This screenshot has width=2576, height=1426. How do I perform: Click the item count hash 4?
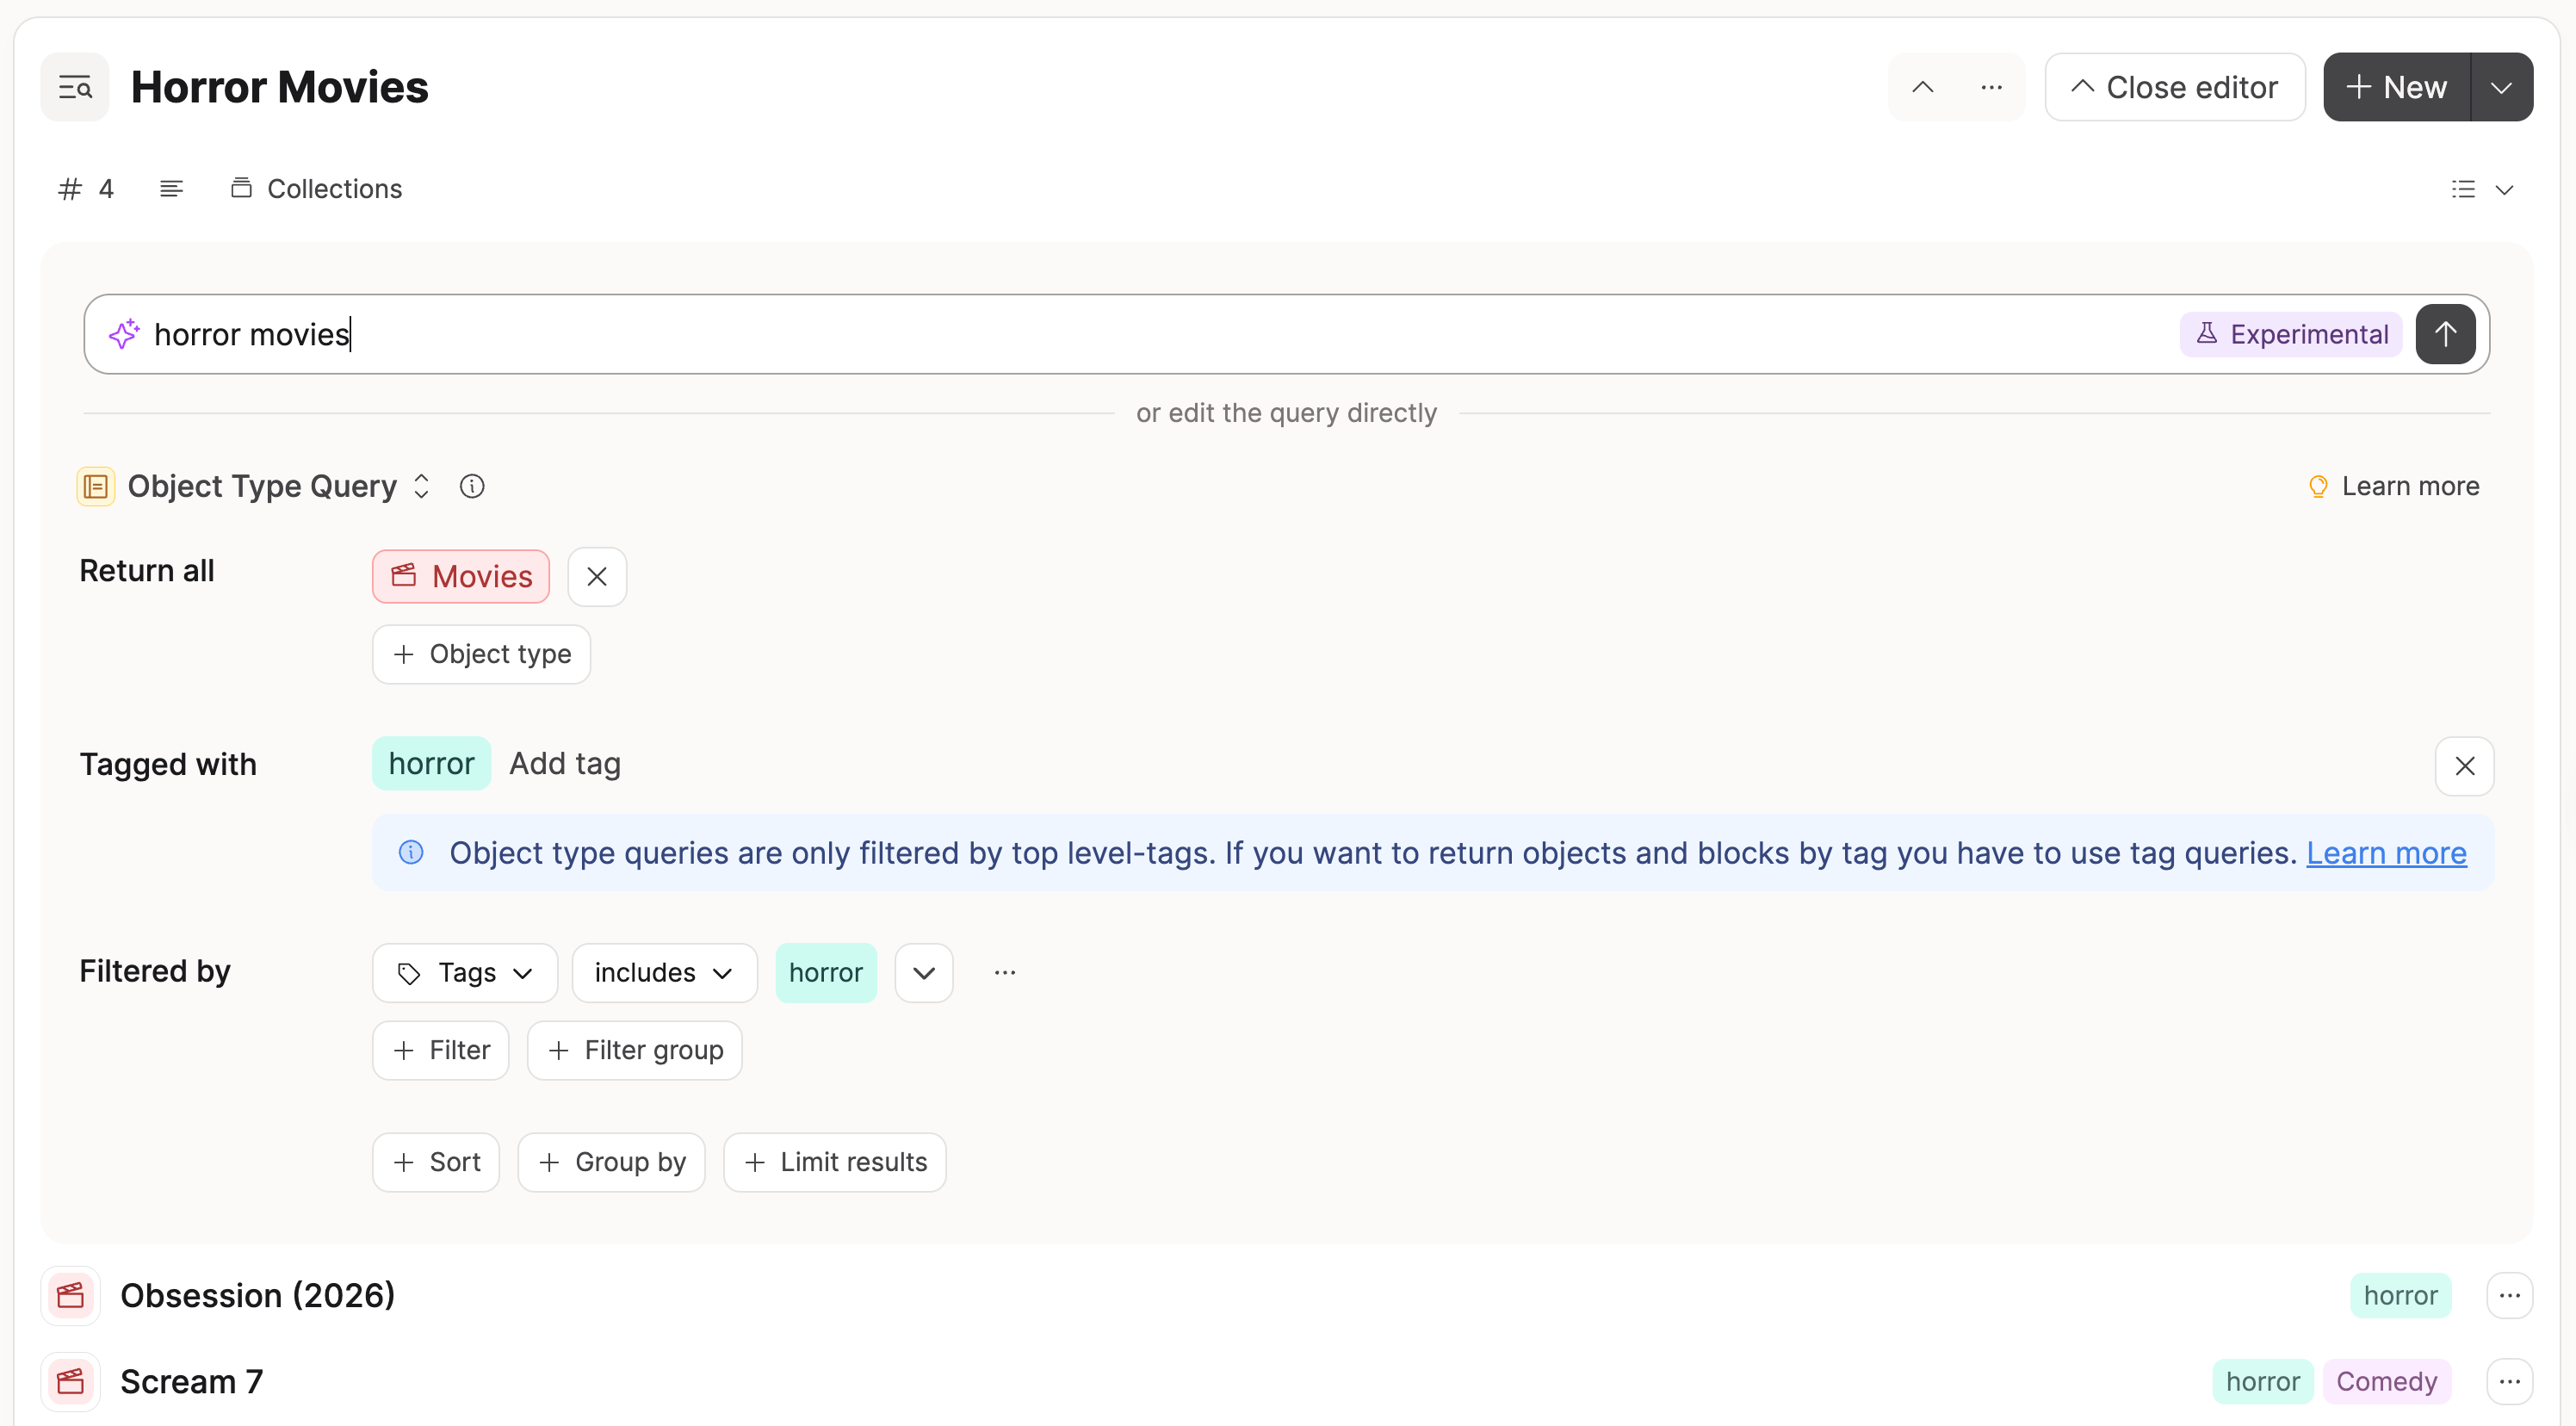(x=87, y=189)
